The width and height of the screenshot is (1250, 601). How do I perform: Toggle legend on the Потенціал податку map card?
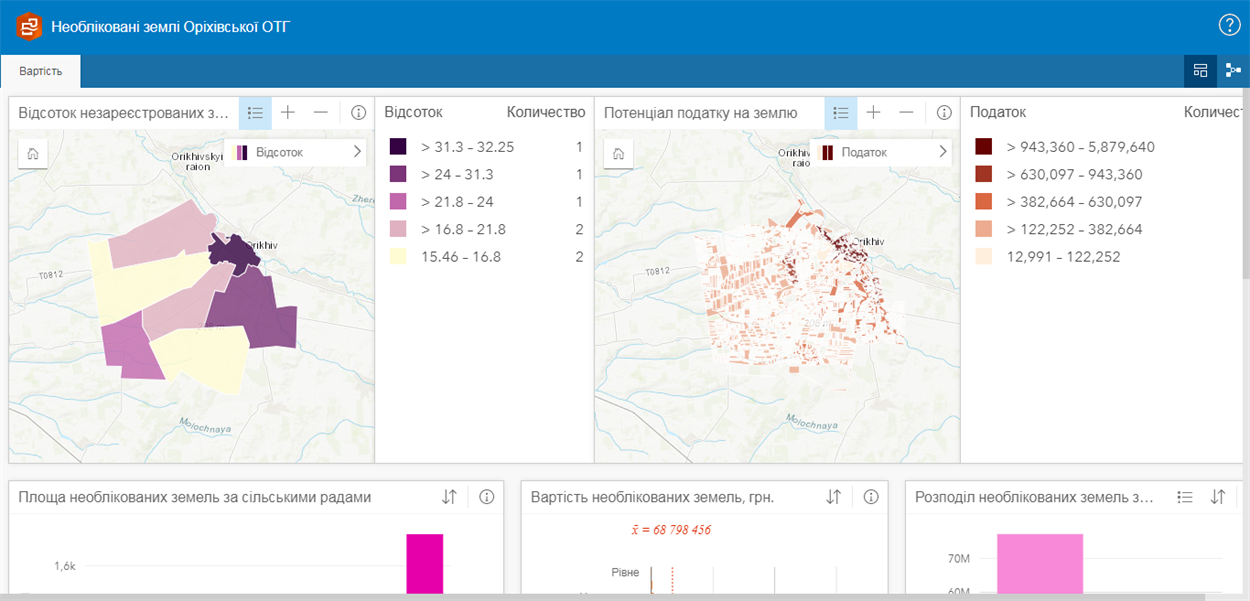[x=841, y=113]
